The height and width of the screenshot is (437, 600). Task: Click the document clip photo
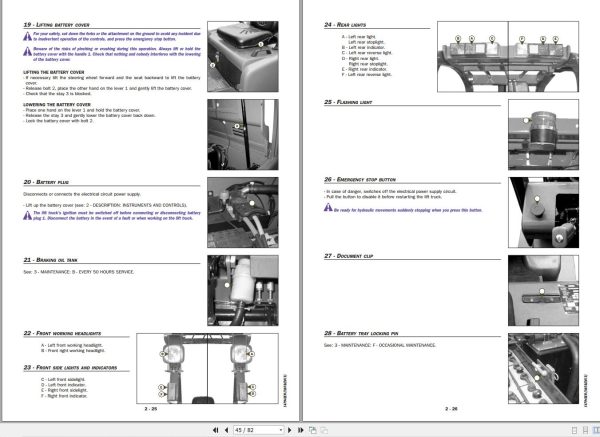pos(543,290)
